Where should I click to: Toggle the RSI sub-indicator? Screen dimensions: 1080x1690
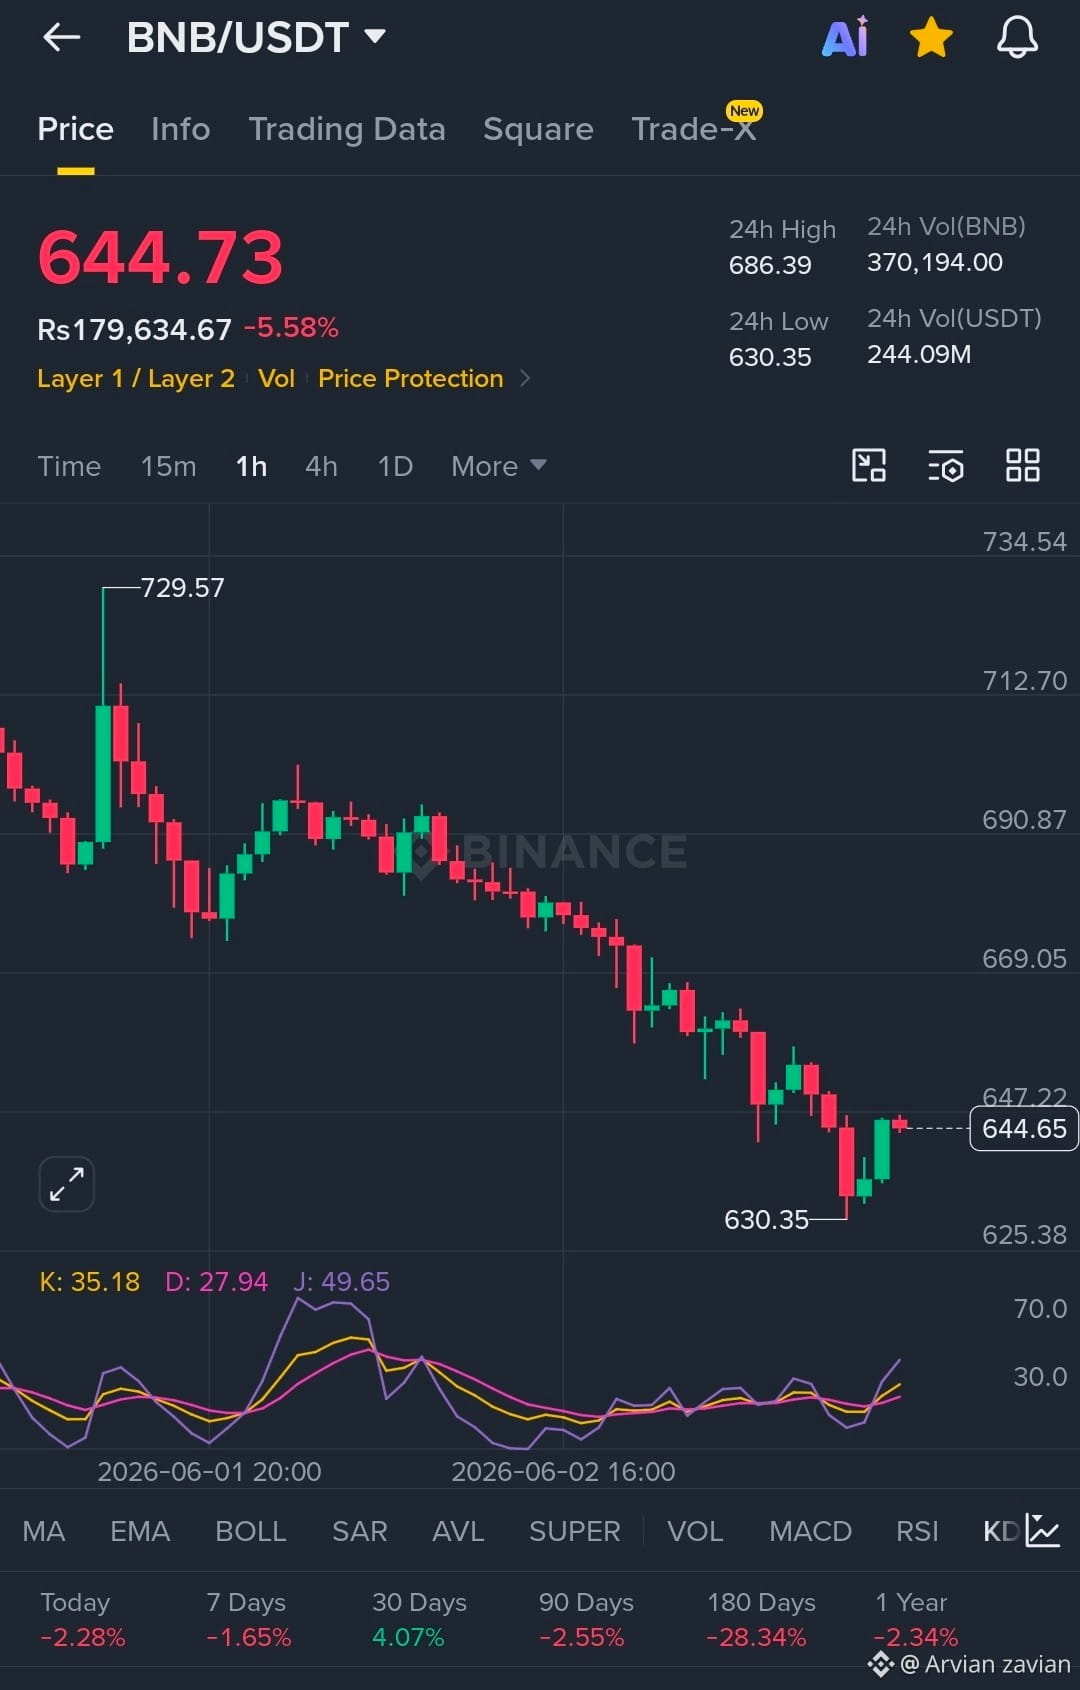pos(917,1531)
